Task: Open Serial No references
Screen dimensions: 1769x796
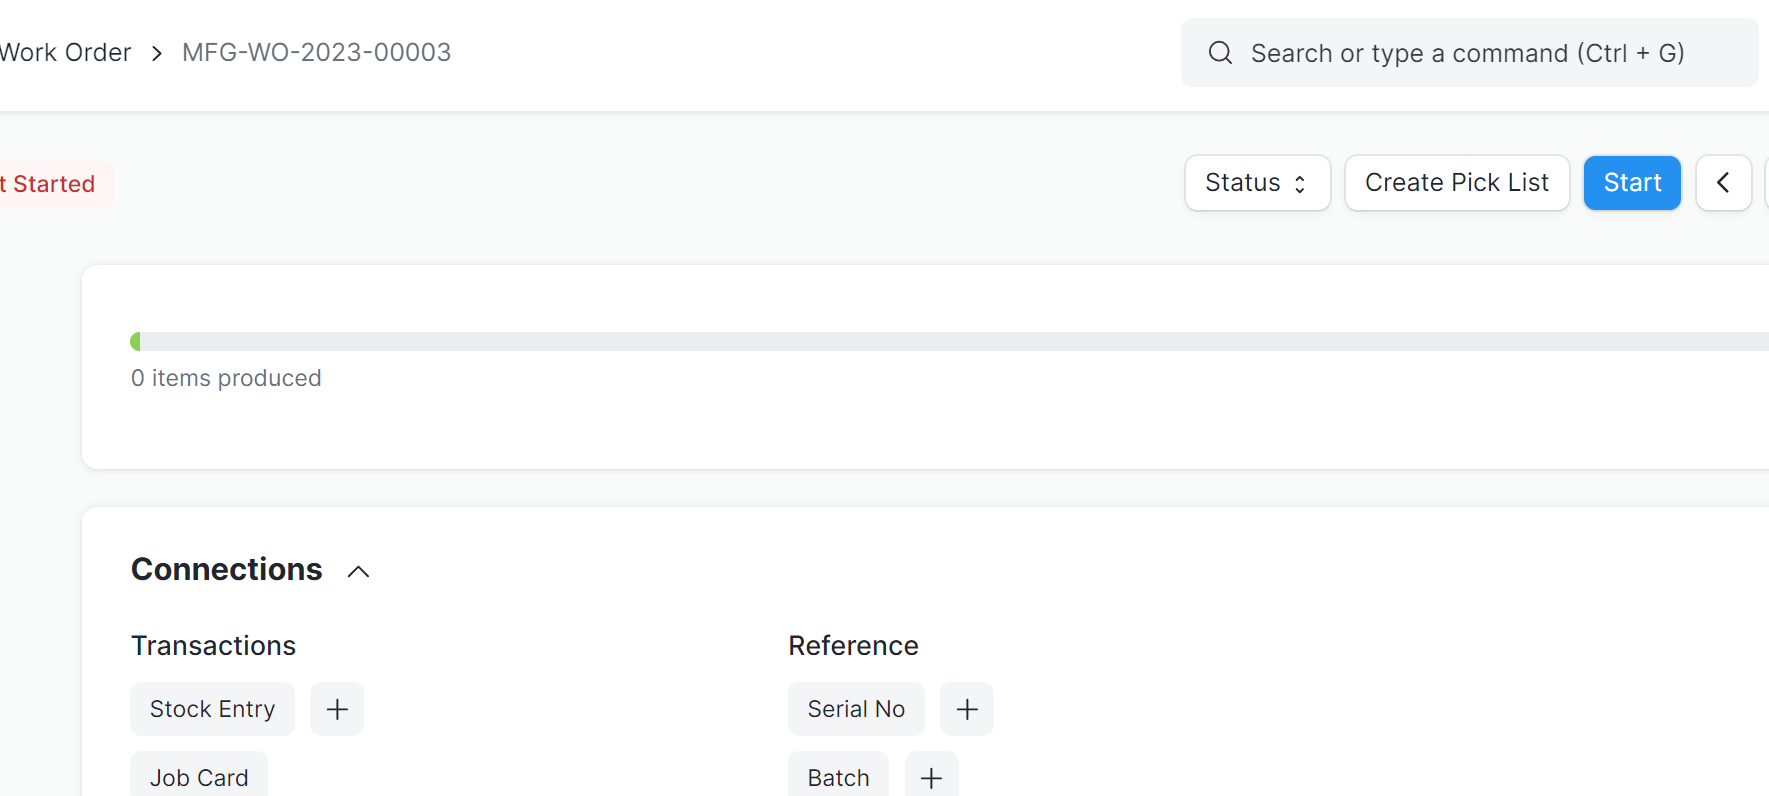Action: click(856, 709)
